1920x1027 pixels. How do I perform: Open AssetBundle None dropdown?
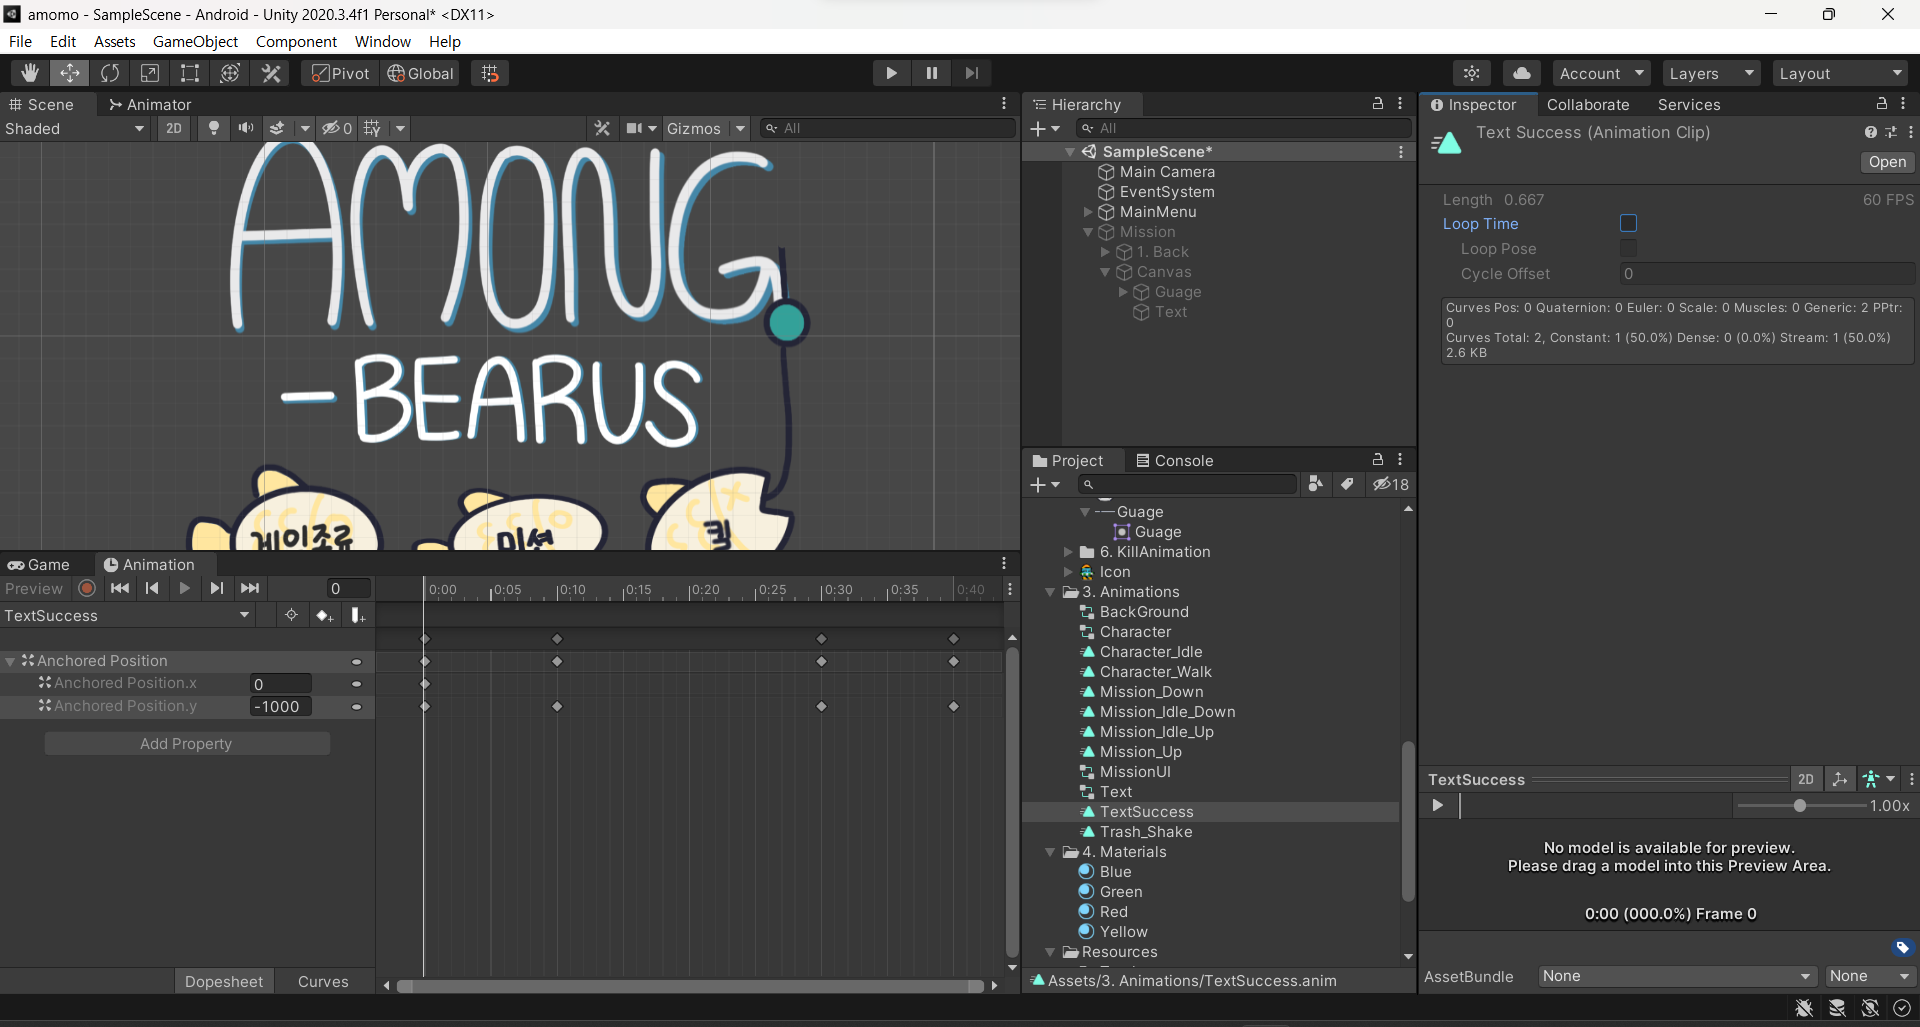(x=1677, y=976)
